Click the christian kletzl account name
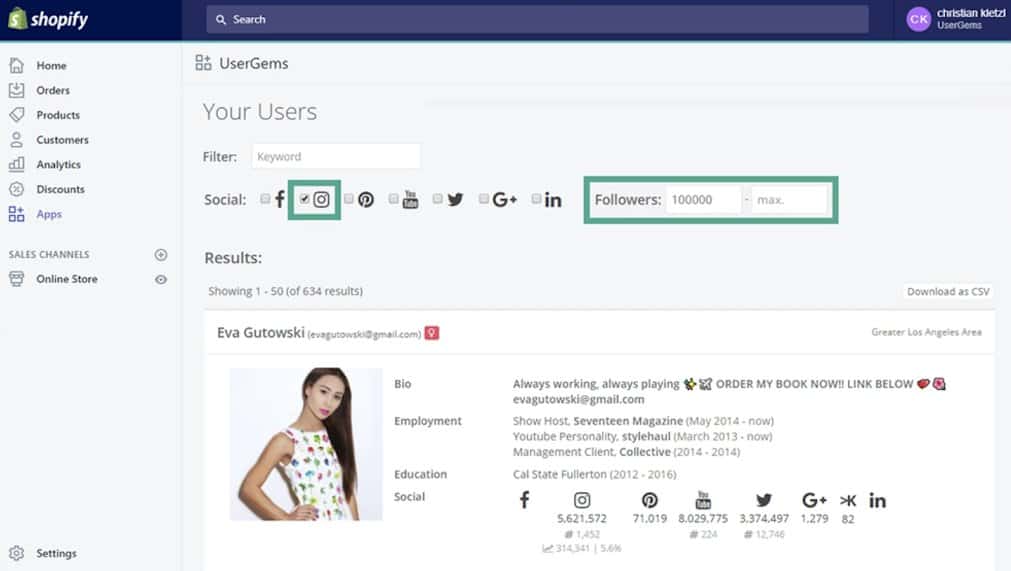 (x=970, y=13)
